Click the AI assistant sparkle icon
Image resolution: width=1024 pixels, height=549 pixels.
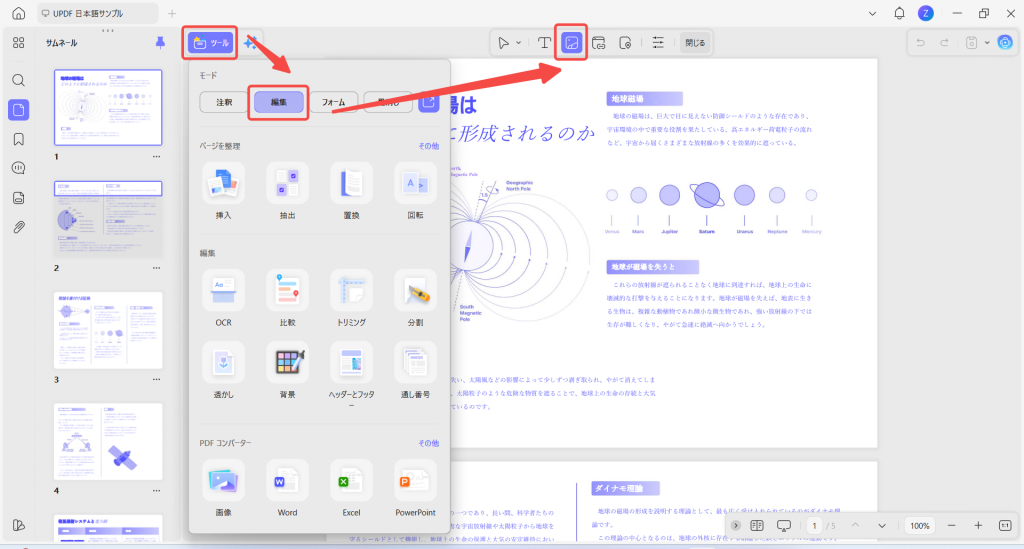coord(250,43)
